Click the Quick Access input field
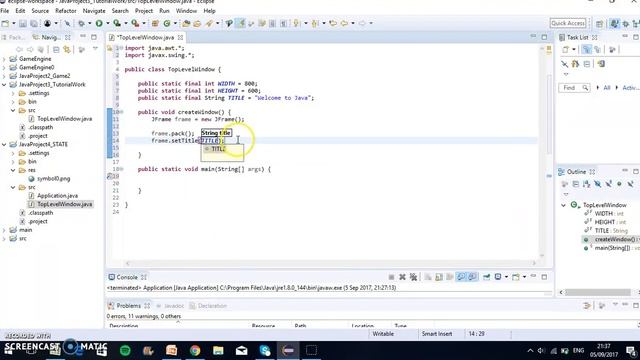 [x=568, y=23]
